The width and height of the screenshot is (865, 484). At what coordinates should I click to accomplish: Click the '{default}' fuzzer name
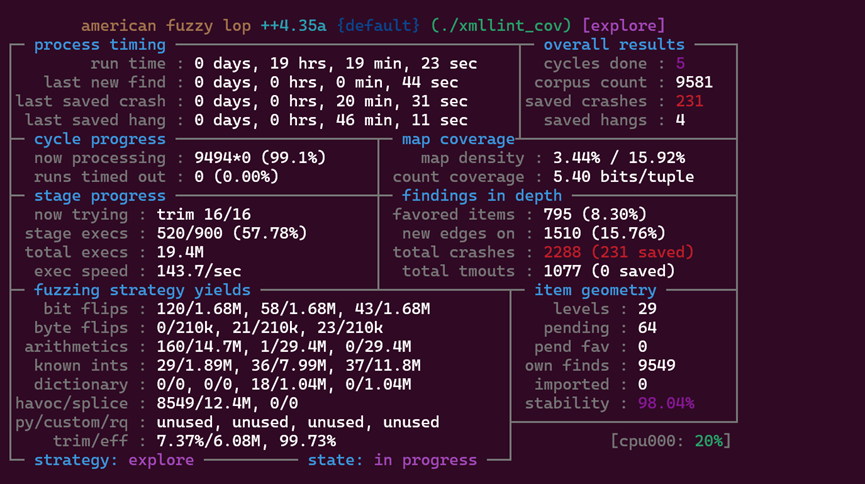coord(378,26)
